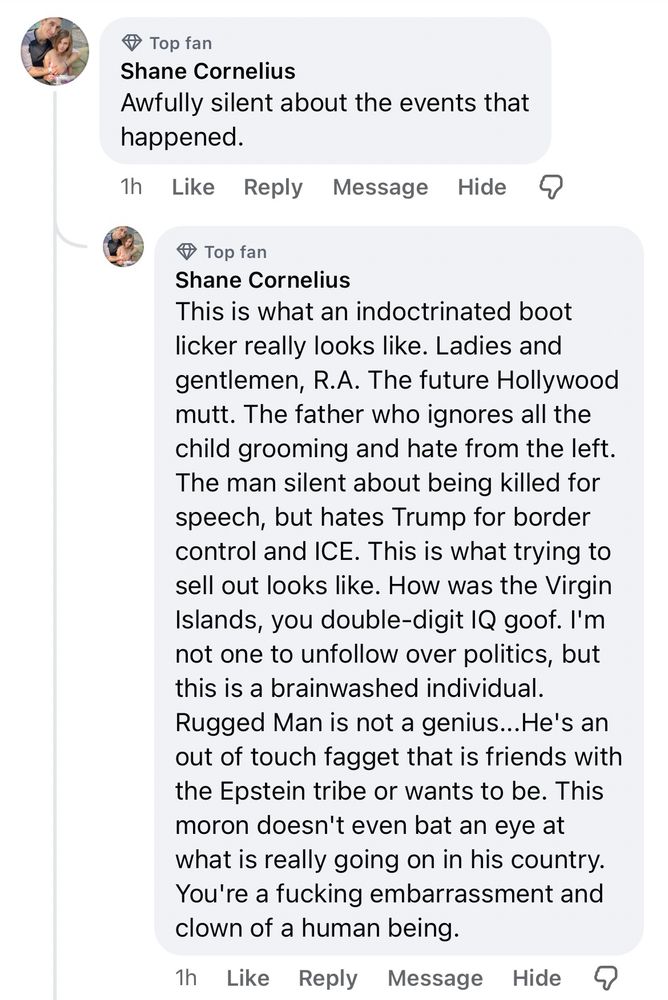This screenshot has height=1000, width=668.
Task: Like the top comment about being silent
Action: pyautogui.click(x=193, y=187)
